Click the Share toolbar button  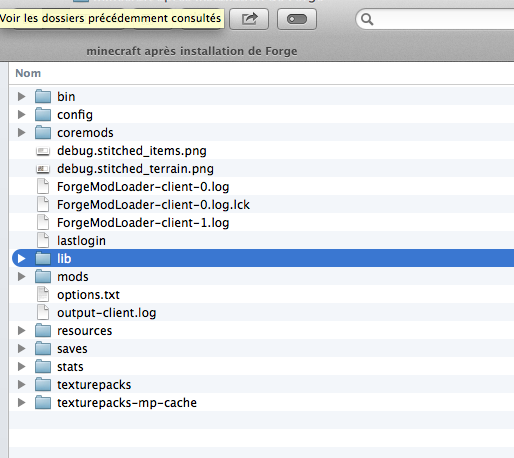(x=249, y=19)
